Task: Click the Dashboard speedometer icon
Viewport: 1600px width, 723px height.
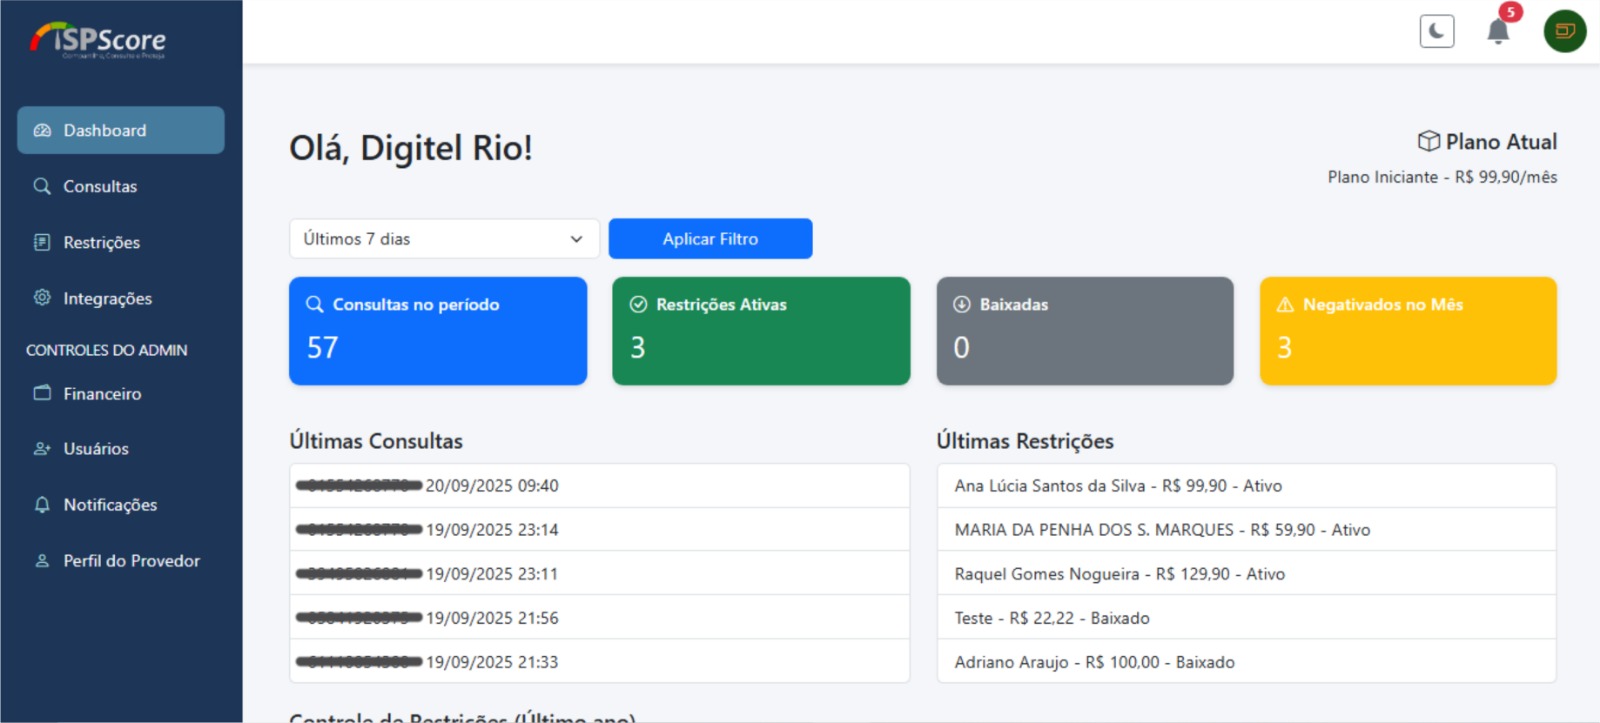Action: (42, 131)
